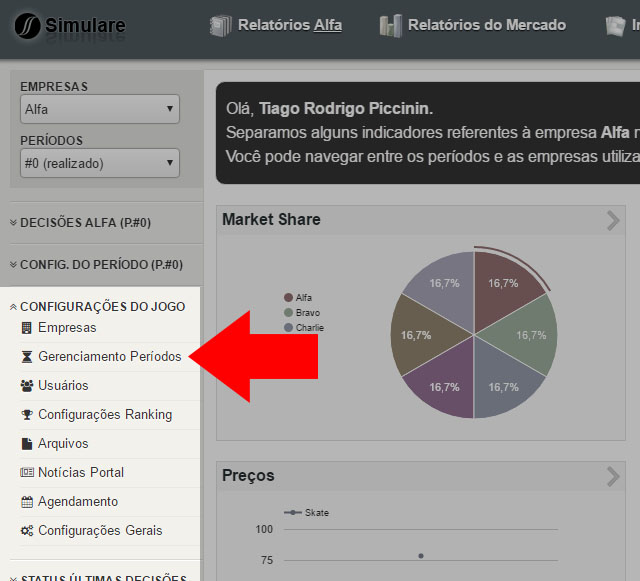Open the Arquivos page

pos(63,443)
